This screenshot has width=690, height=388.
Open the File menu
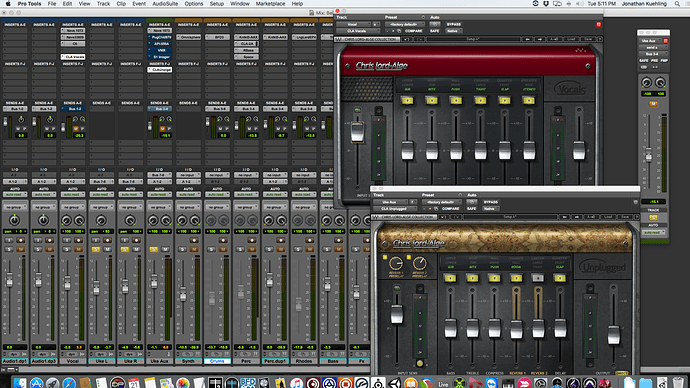click(52, 4)
